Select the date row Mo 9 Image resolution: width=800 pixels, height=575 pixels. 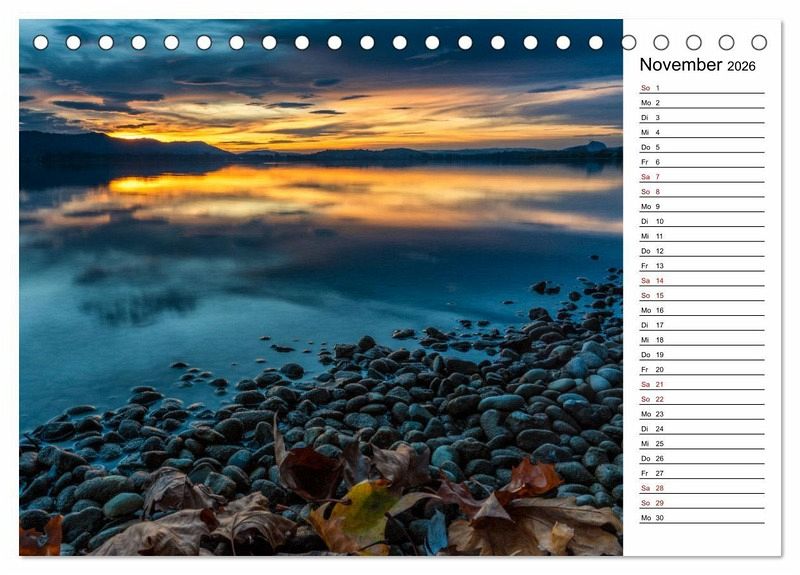point(702,206)
